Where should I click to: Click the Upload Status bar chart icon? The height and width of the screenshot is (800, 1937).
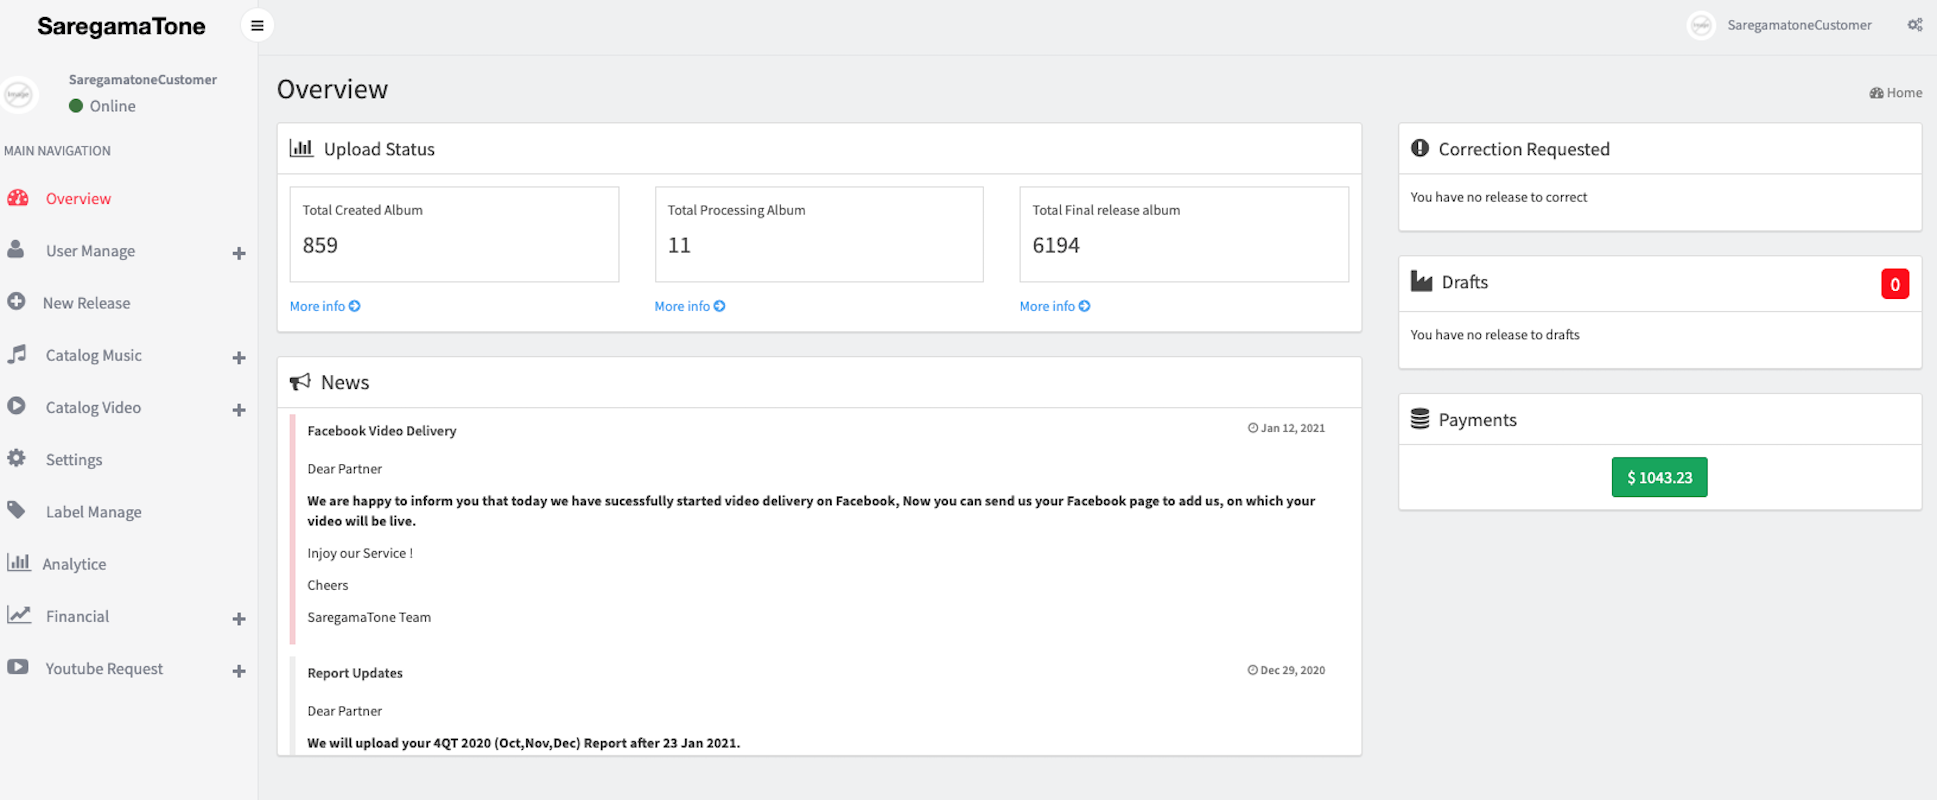point(301,148)
